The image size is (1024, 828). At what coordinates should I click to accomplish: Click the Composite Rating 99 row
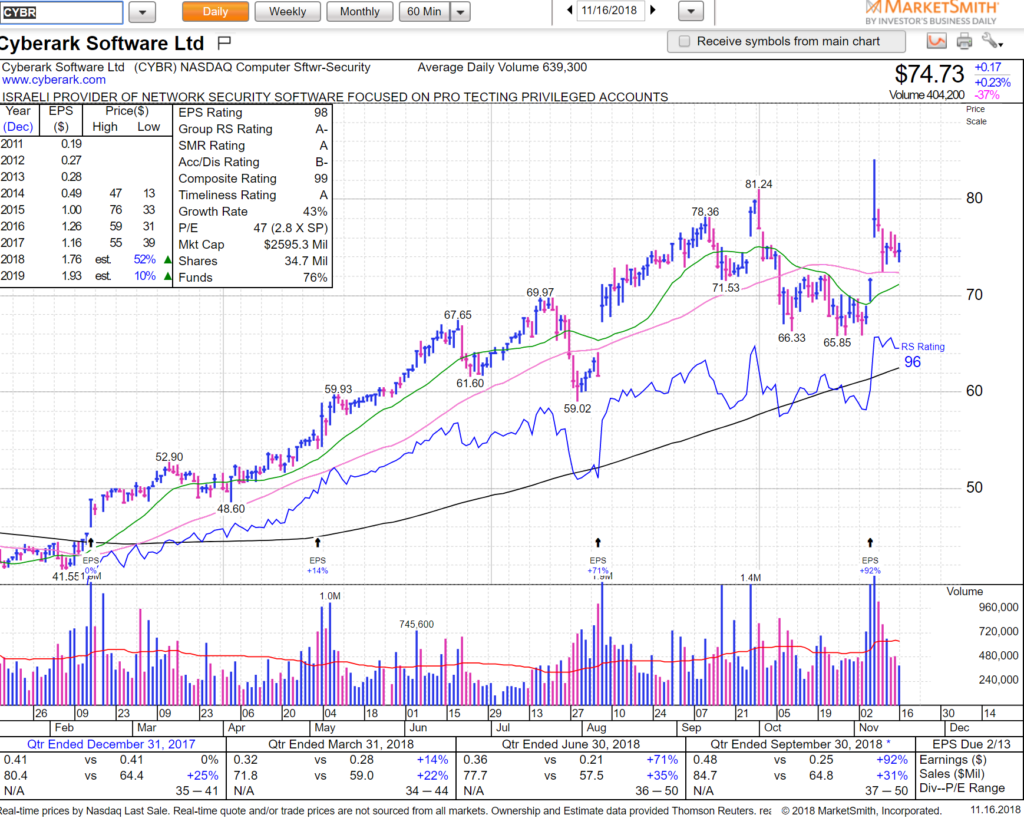pyautogui.click(x=253, y=178)
